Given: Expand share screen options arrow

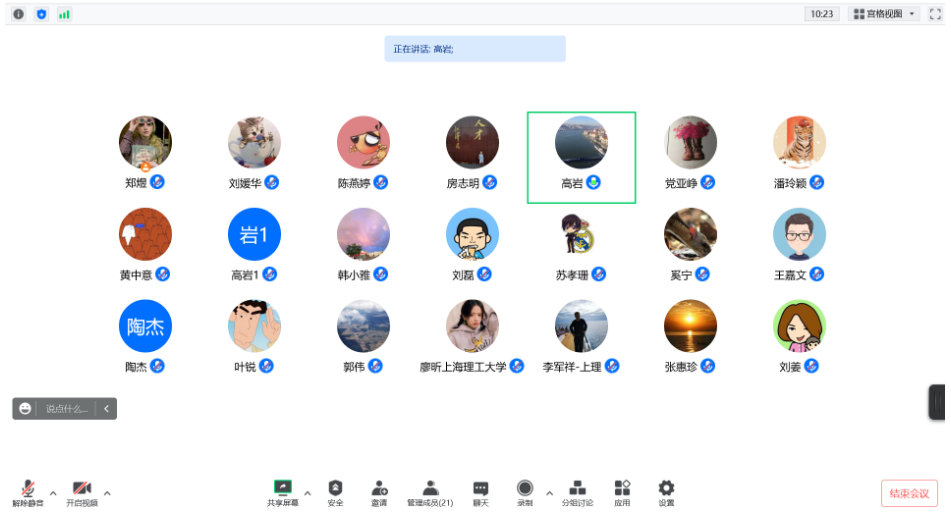Looking at the screenshot, I should pyautogui.click(x=307, y=492).
